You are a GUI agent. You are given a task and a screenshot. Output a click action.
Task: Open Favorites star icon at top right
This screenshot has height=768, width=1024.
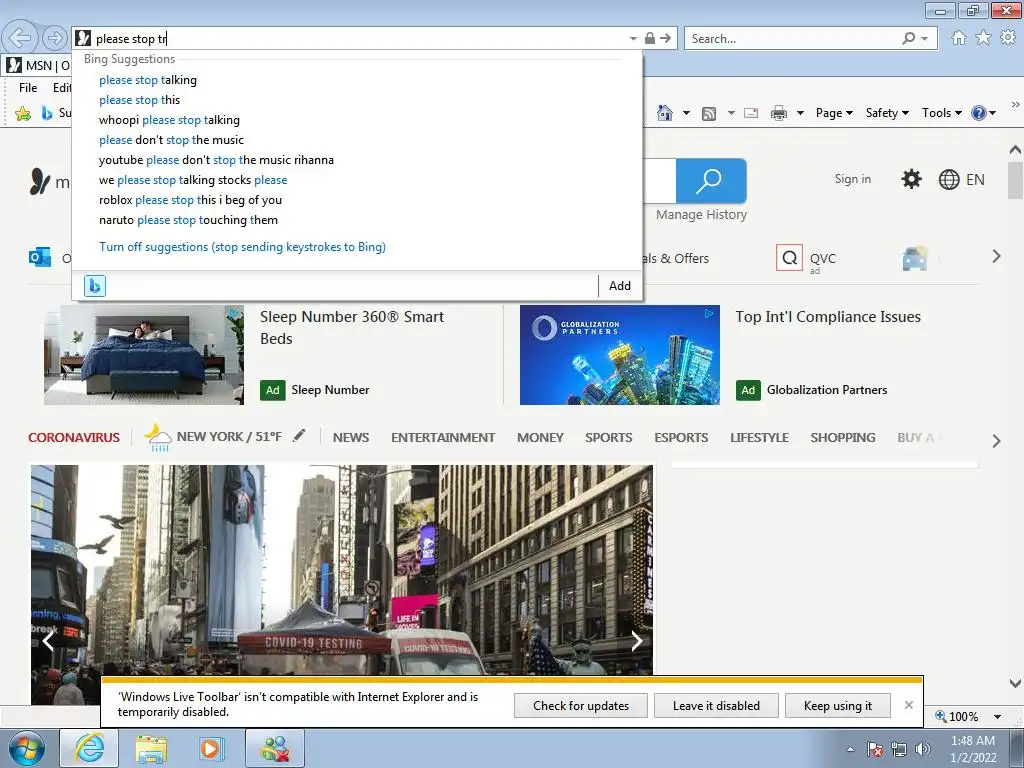983,38
